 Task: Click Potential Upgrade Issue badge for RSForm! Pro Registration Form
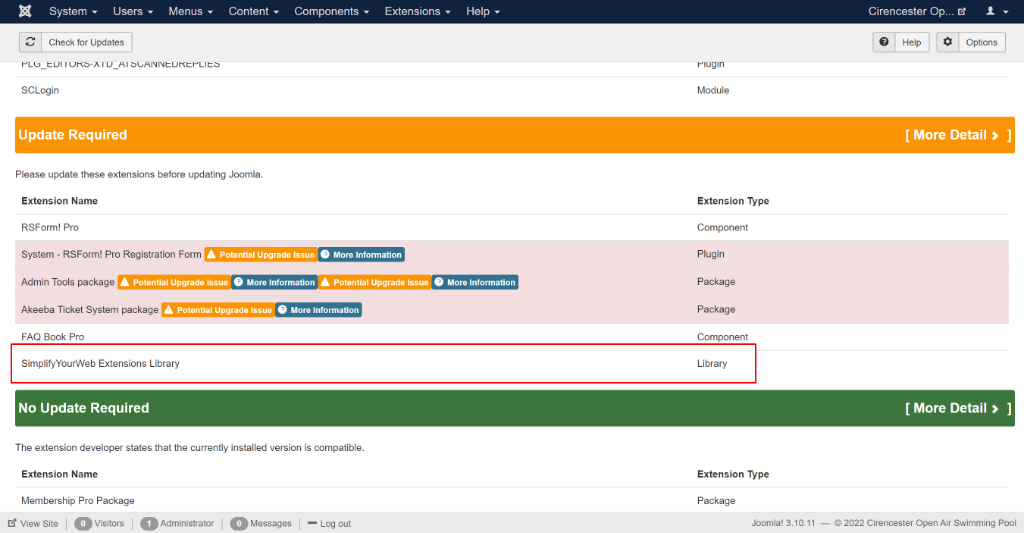pos(260,255)
